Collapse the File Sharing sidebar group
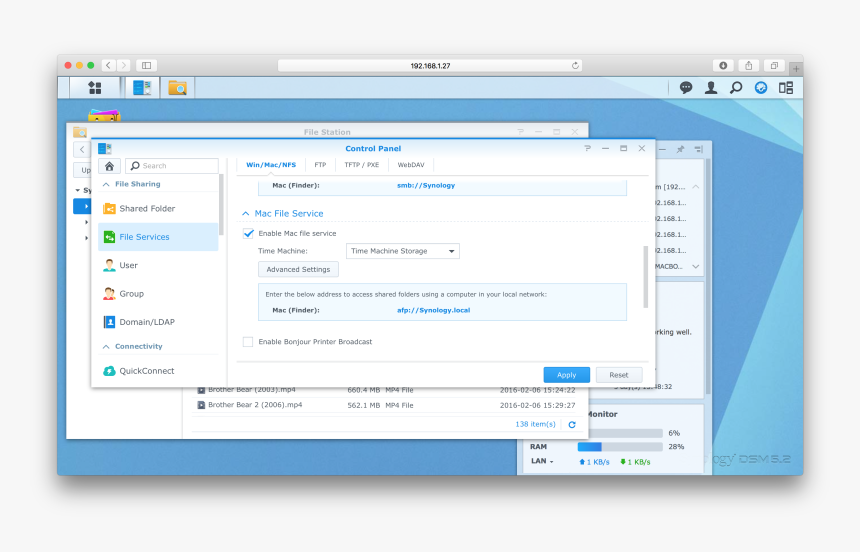 coord(106,184)
